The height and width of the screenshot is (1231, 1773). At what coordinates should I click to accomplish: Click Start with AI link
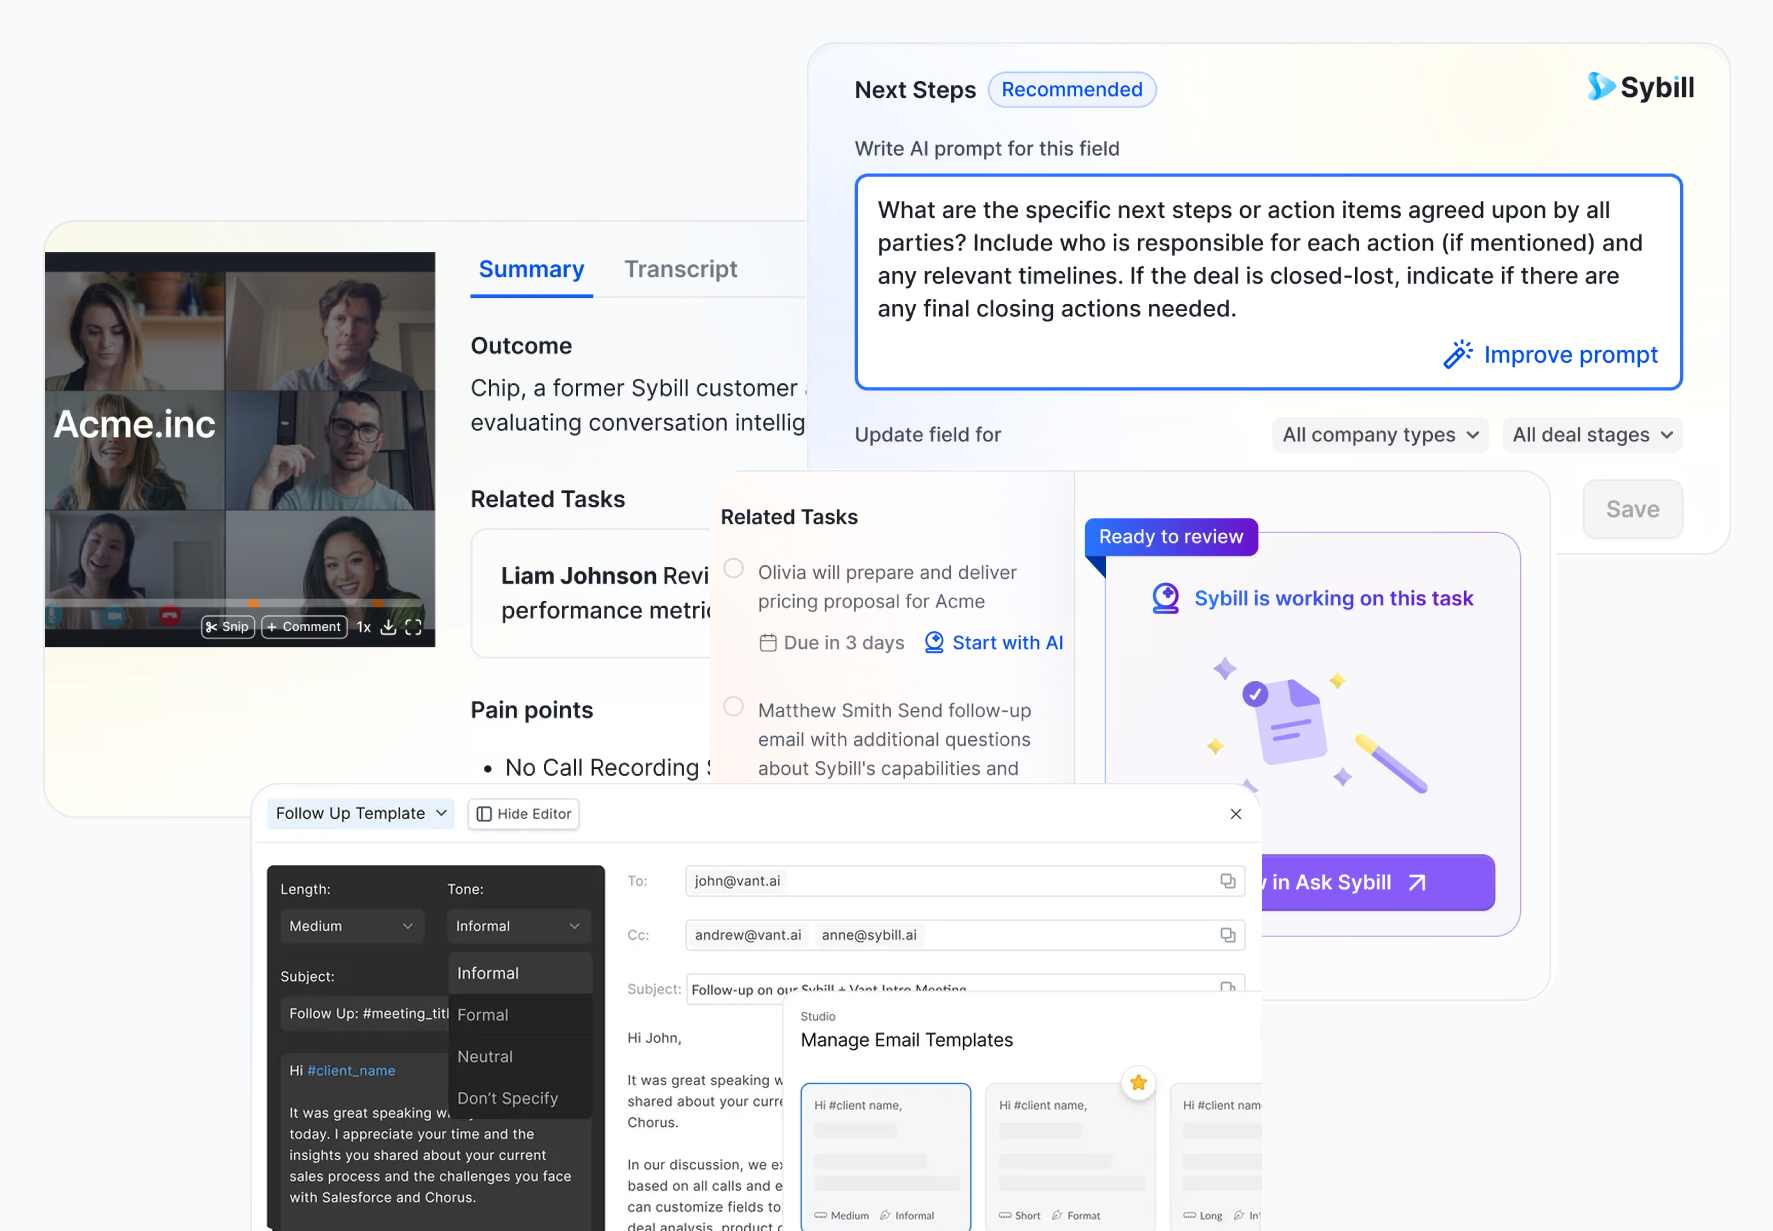pyautogui.click(x=1008, y=643)
